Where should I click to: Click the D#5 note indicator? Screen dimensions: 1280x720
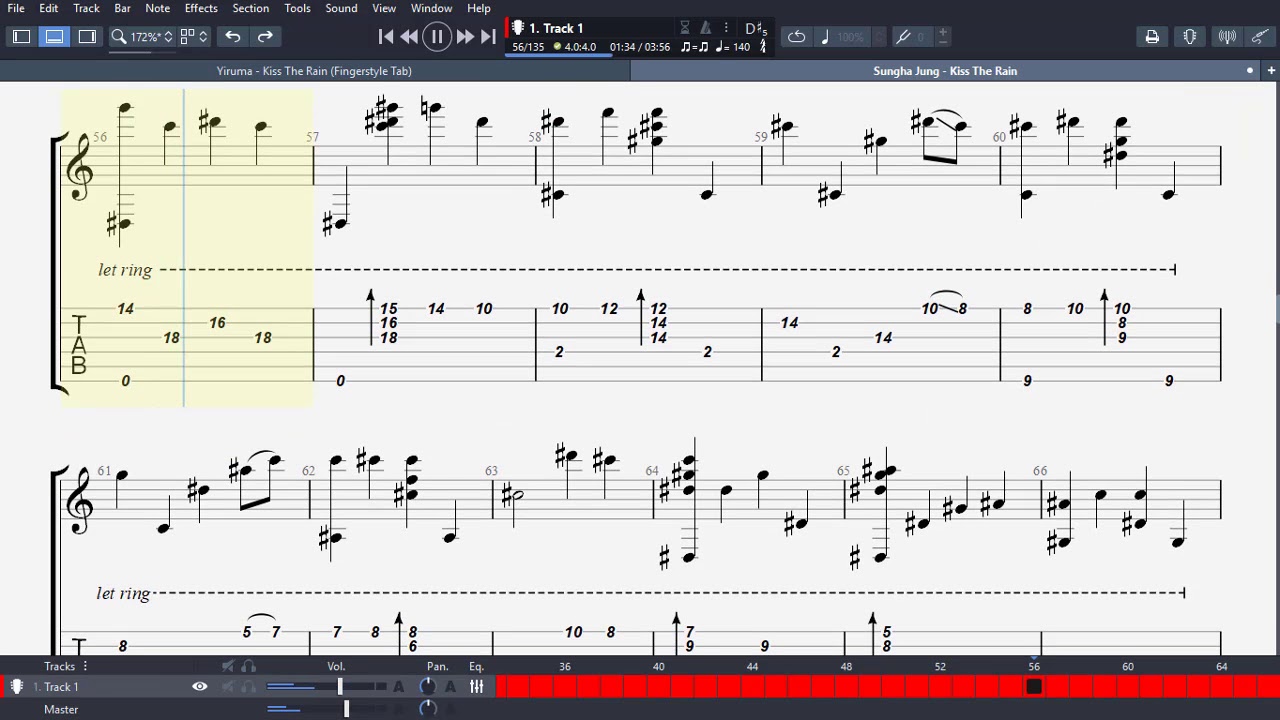tap(756, 28)
